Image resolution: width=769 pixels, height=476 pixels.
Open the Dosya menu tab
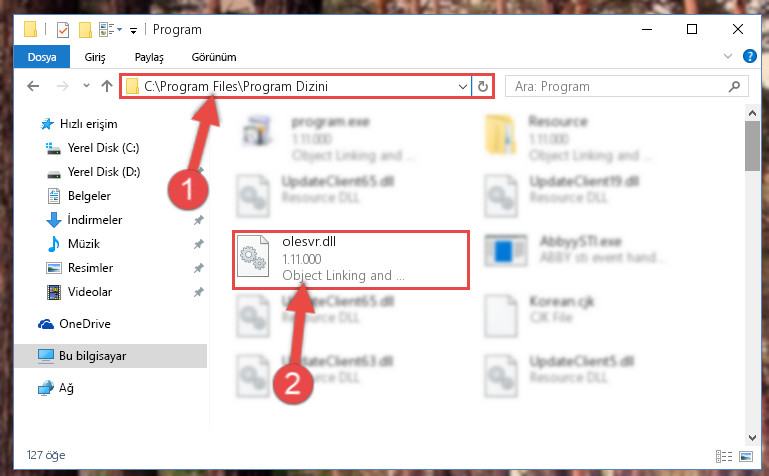(42, 57)
